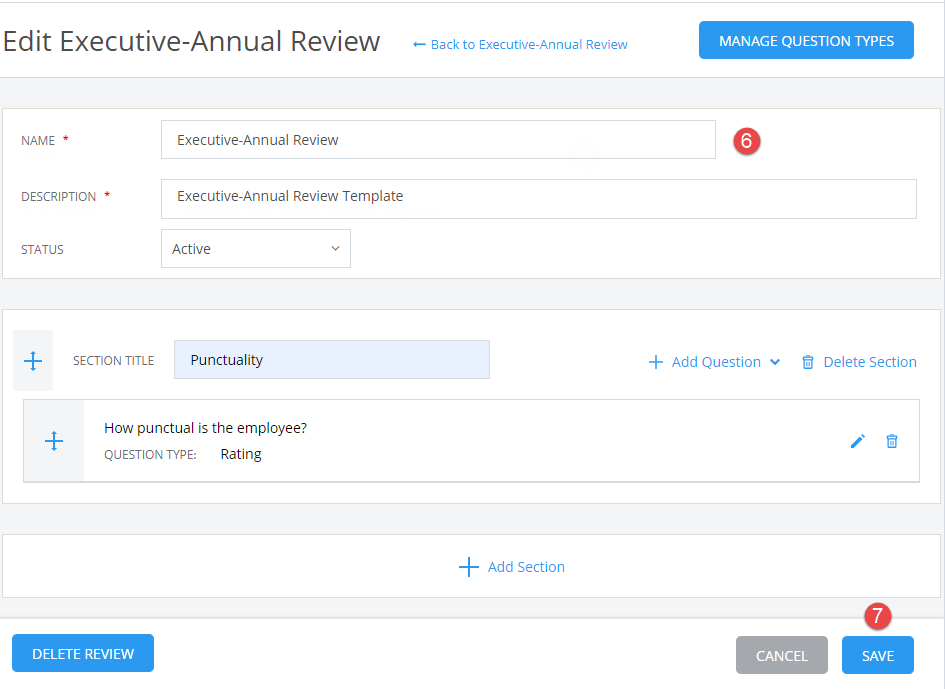
Task: Click the Section Title field containing Punctuality
Action: [331, 360]
